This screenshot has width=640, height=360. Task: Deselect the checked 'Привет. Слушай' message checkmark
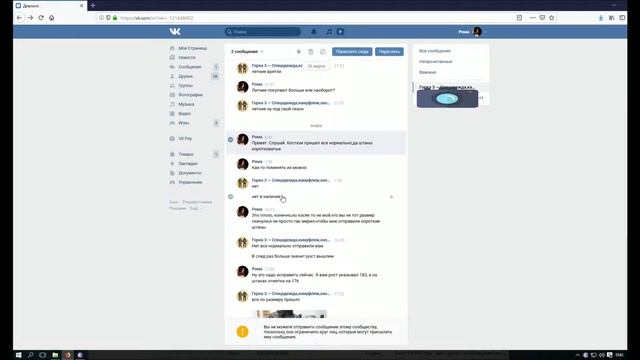231,140
